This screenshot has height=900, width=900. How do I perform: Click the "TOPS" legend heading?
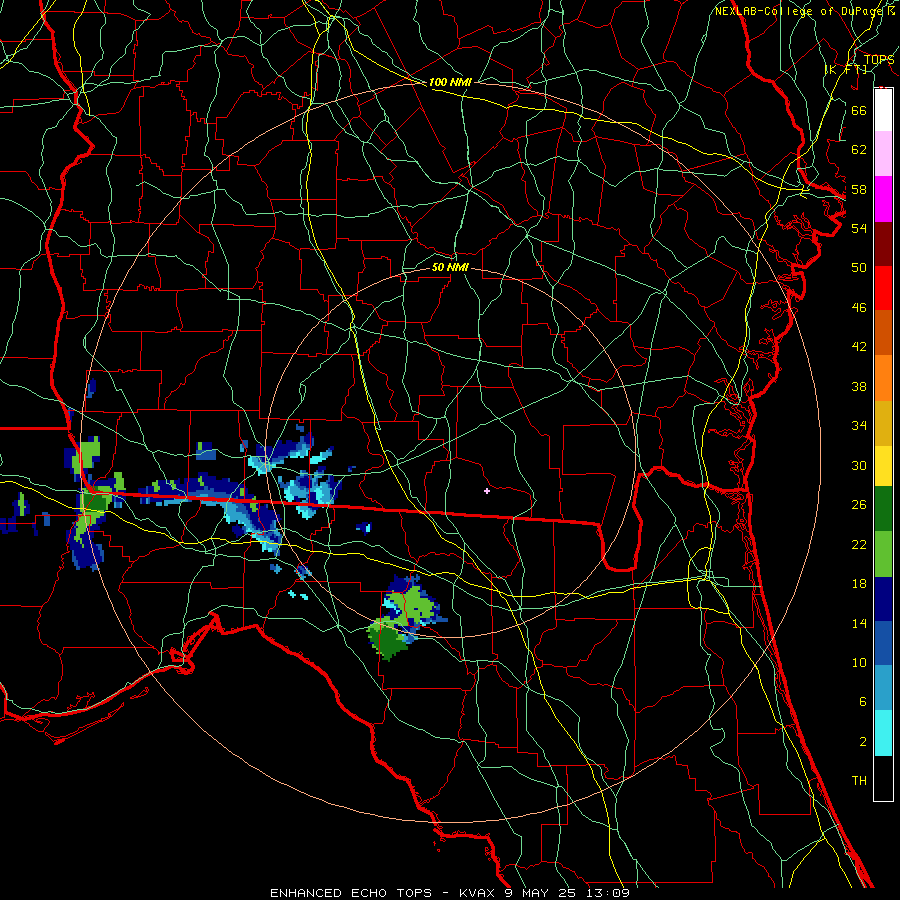pos(878,60)
